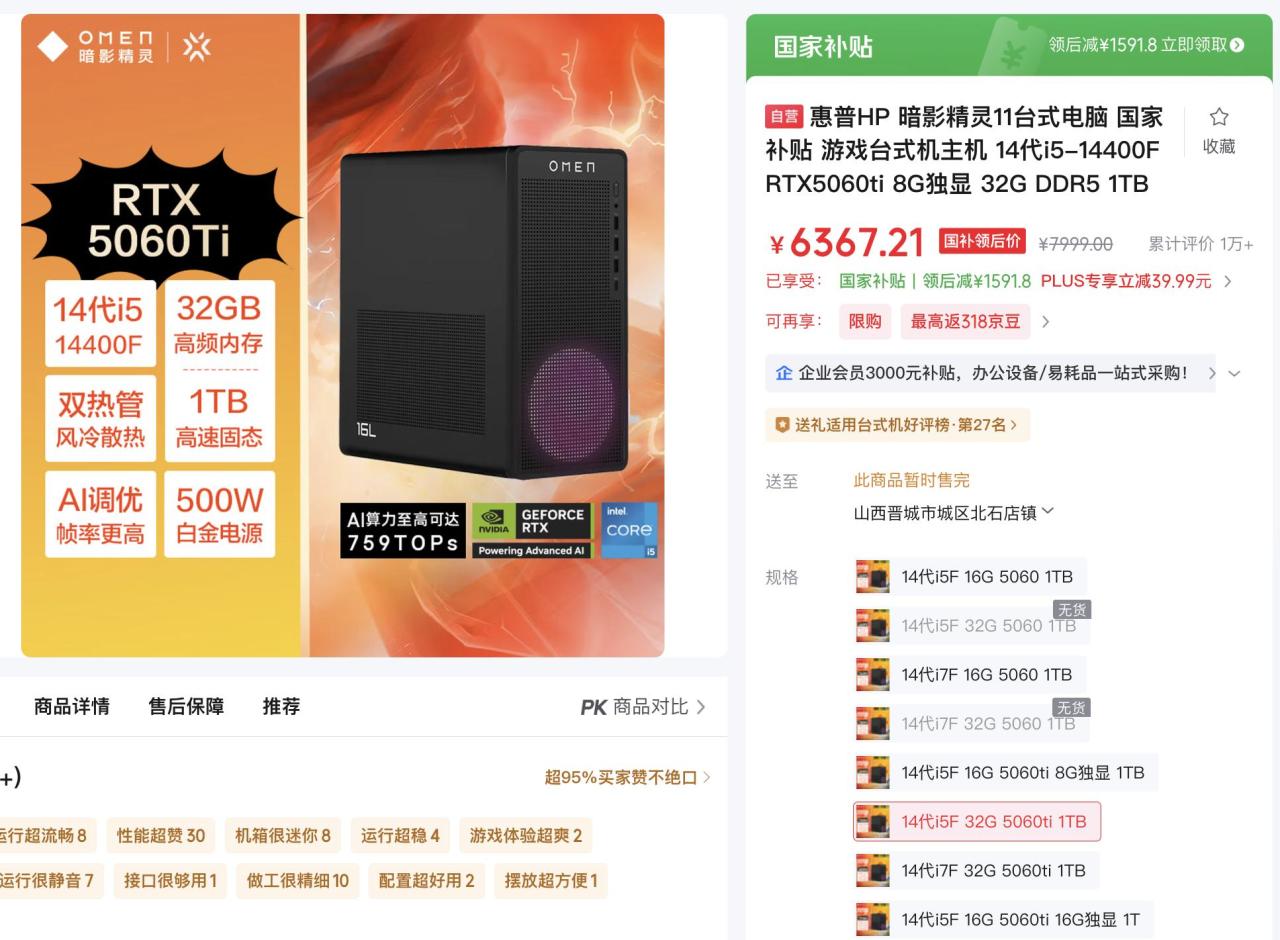Click thumbnail icon for 14代i5F 16G 5060 1TB
The image size is (1280, 940).
click(872, 577)
